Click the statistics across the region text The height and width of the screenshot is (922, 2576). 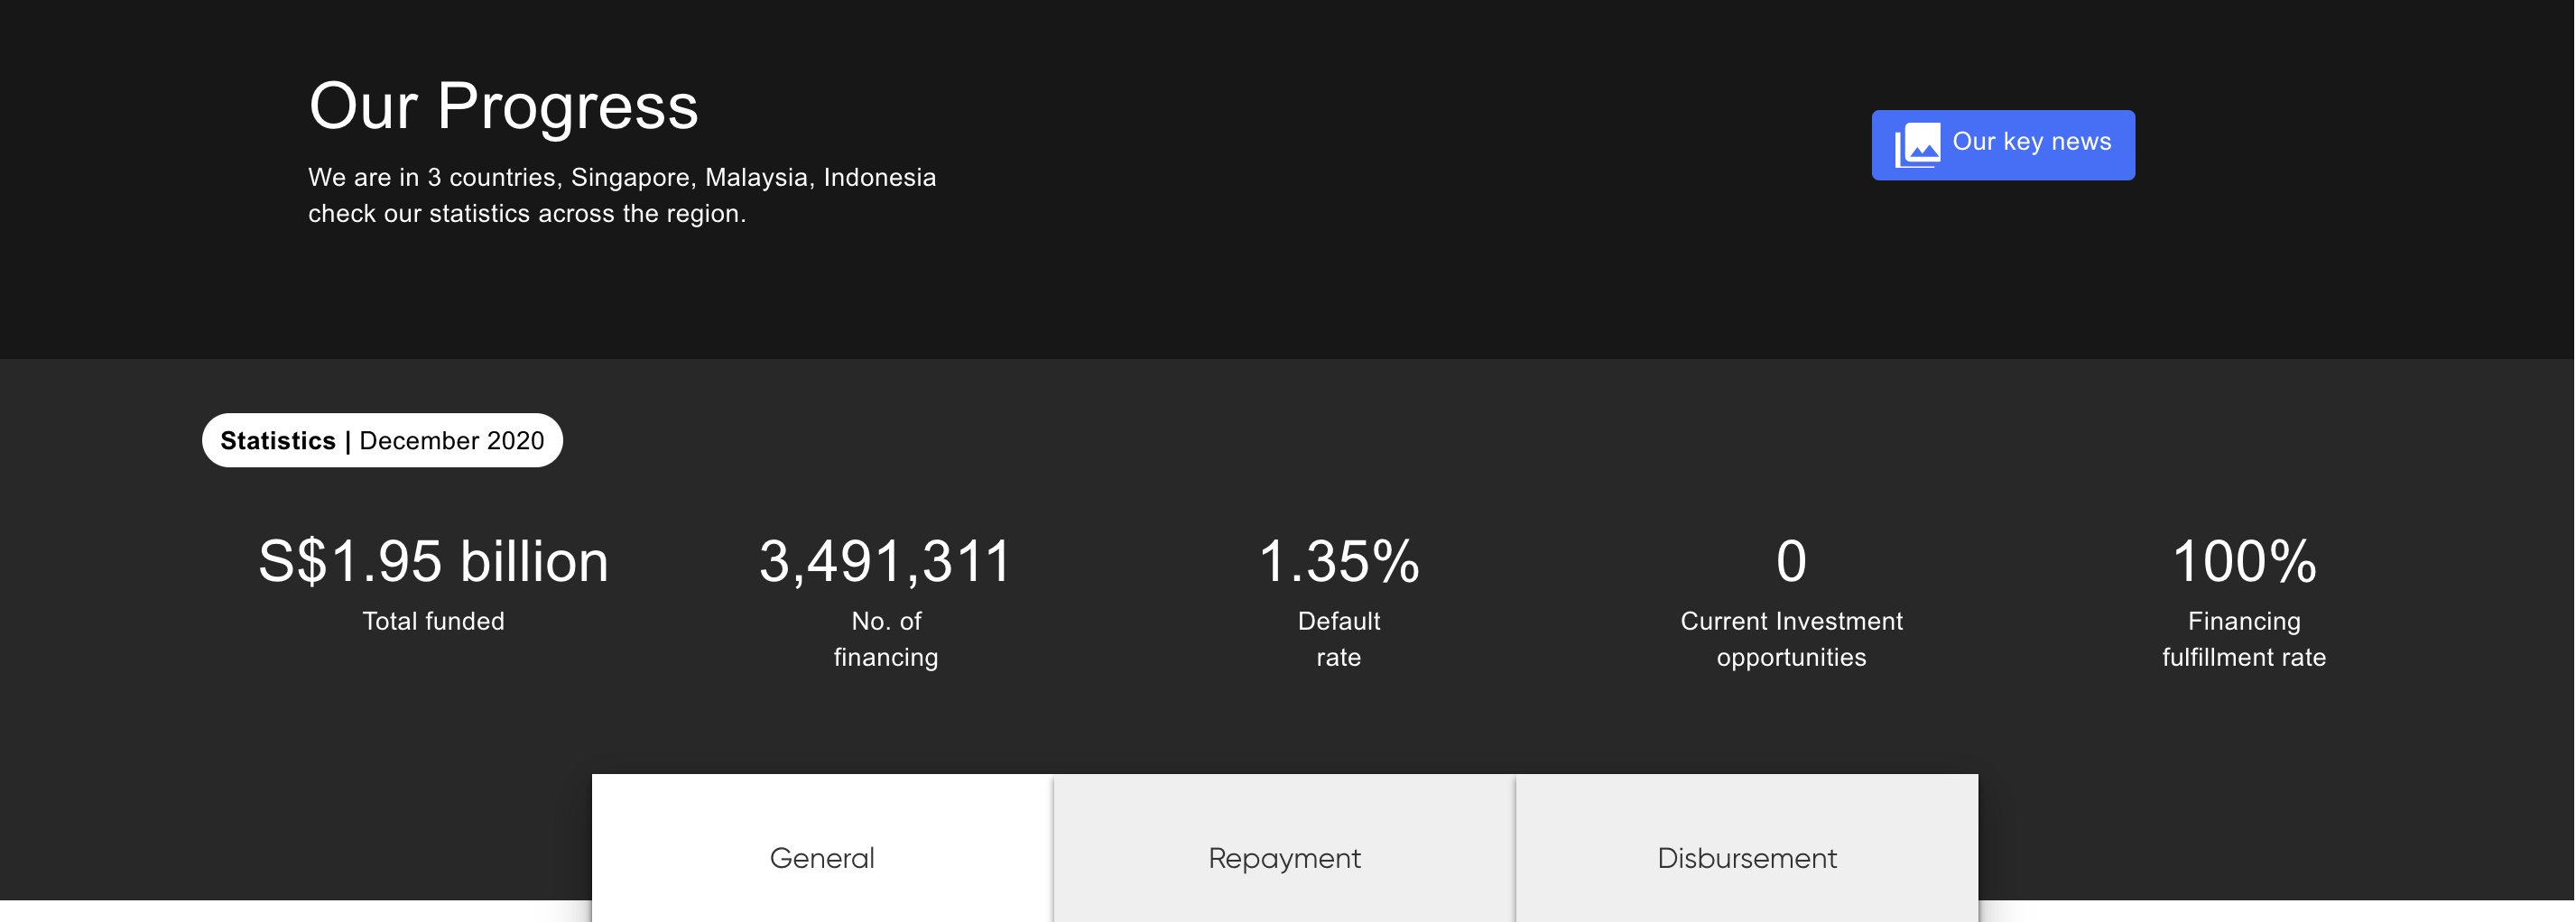click(x=526, y=214)
